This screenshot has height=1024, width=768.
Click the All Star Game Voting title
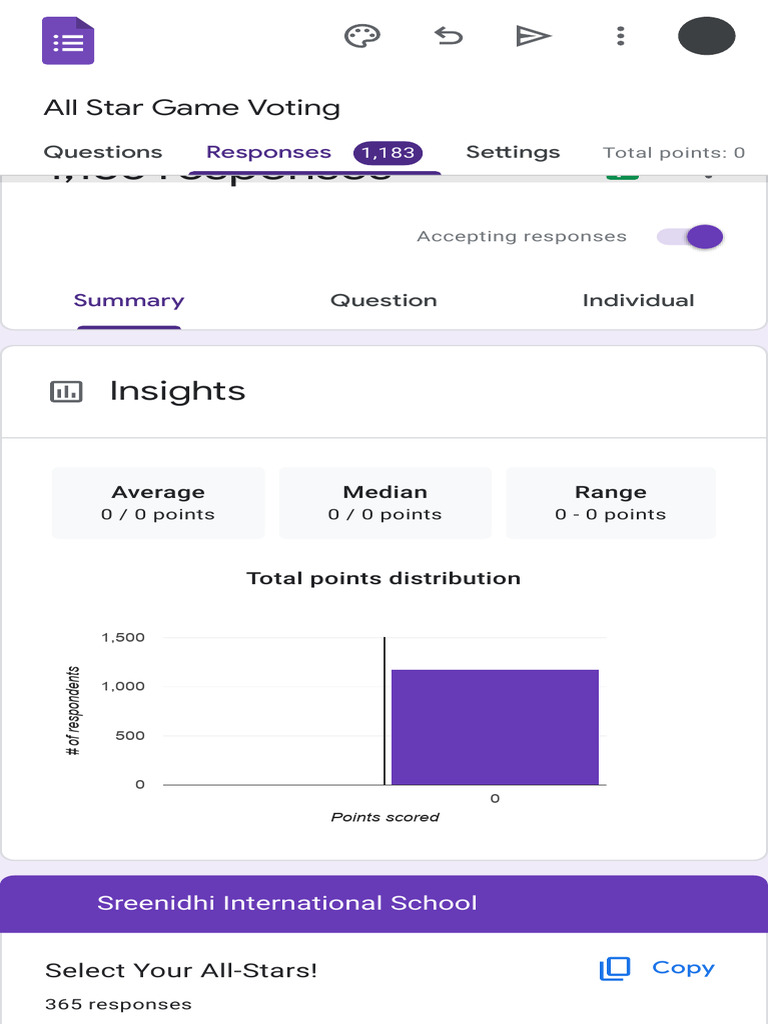tap(192, 108)
